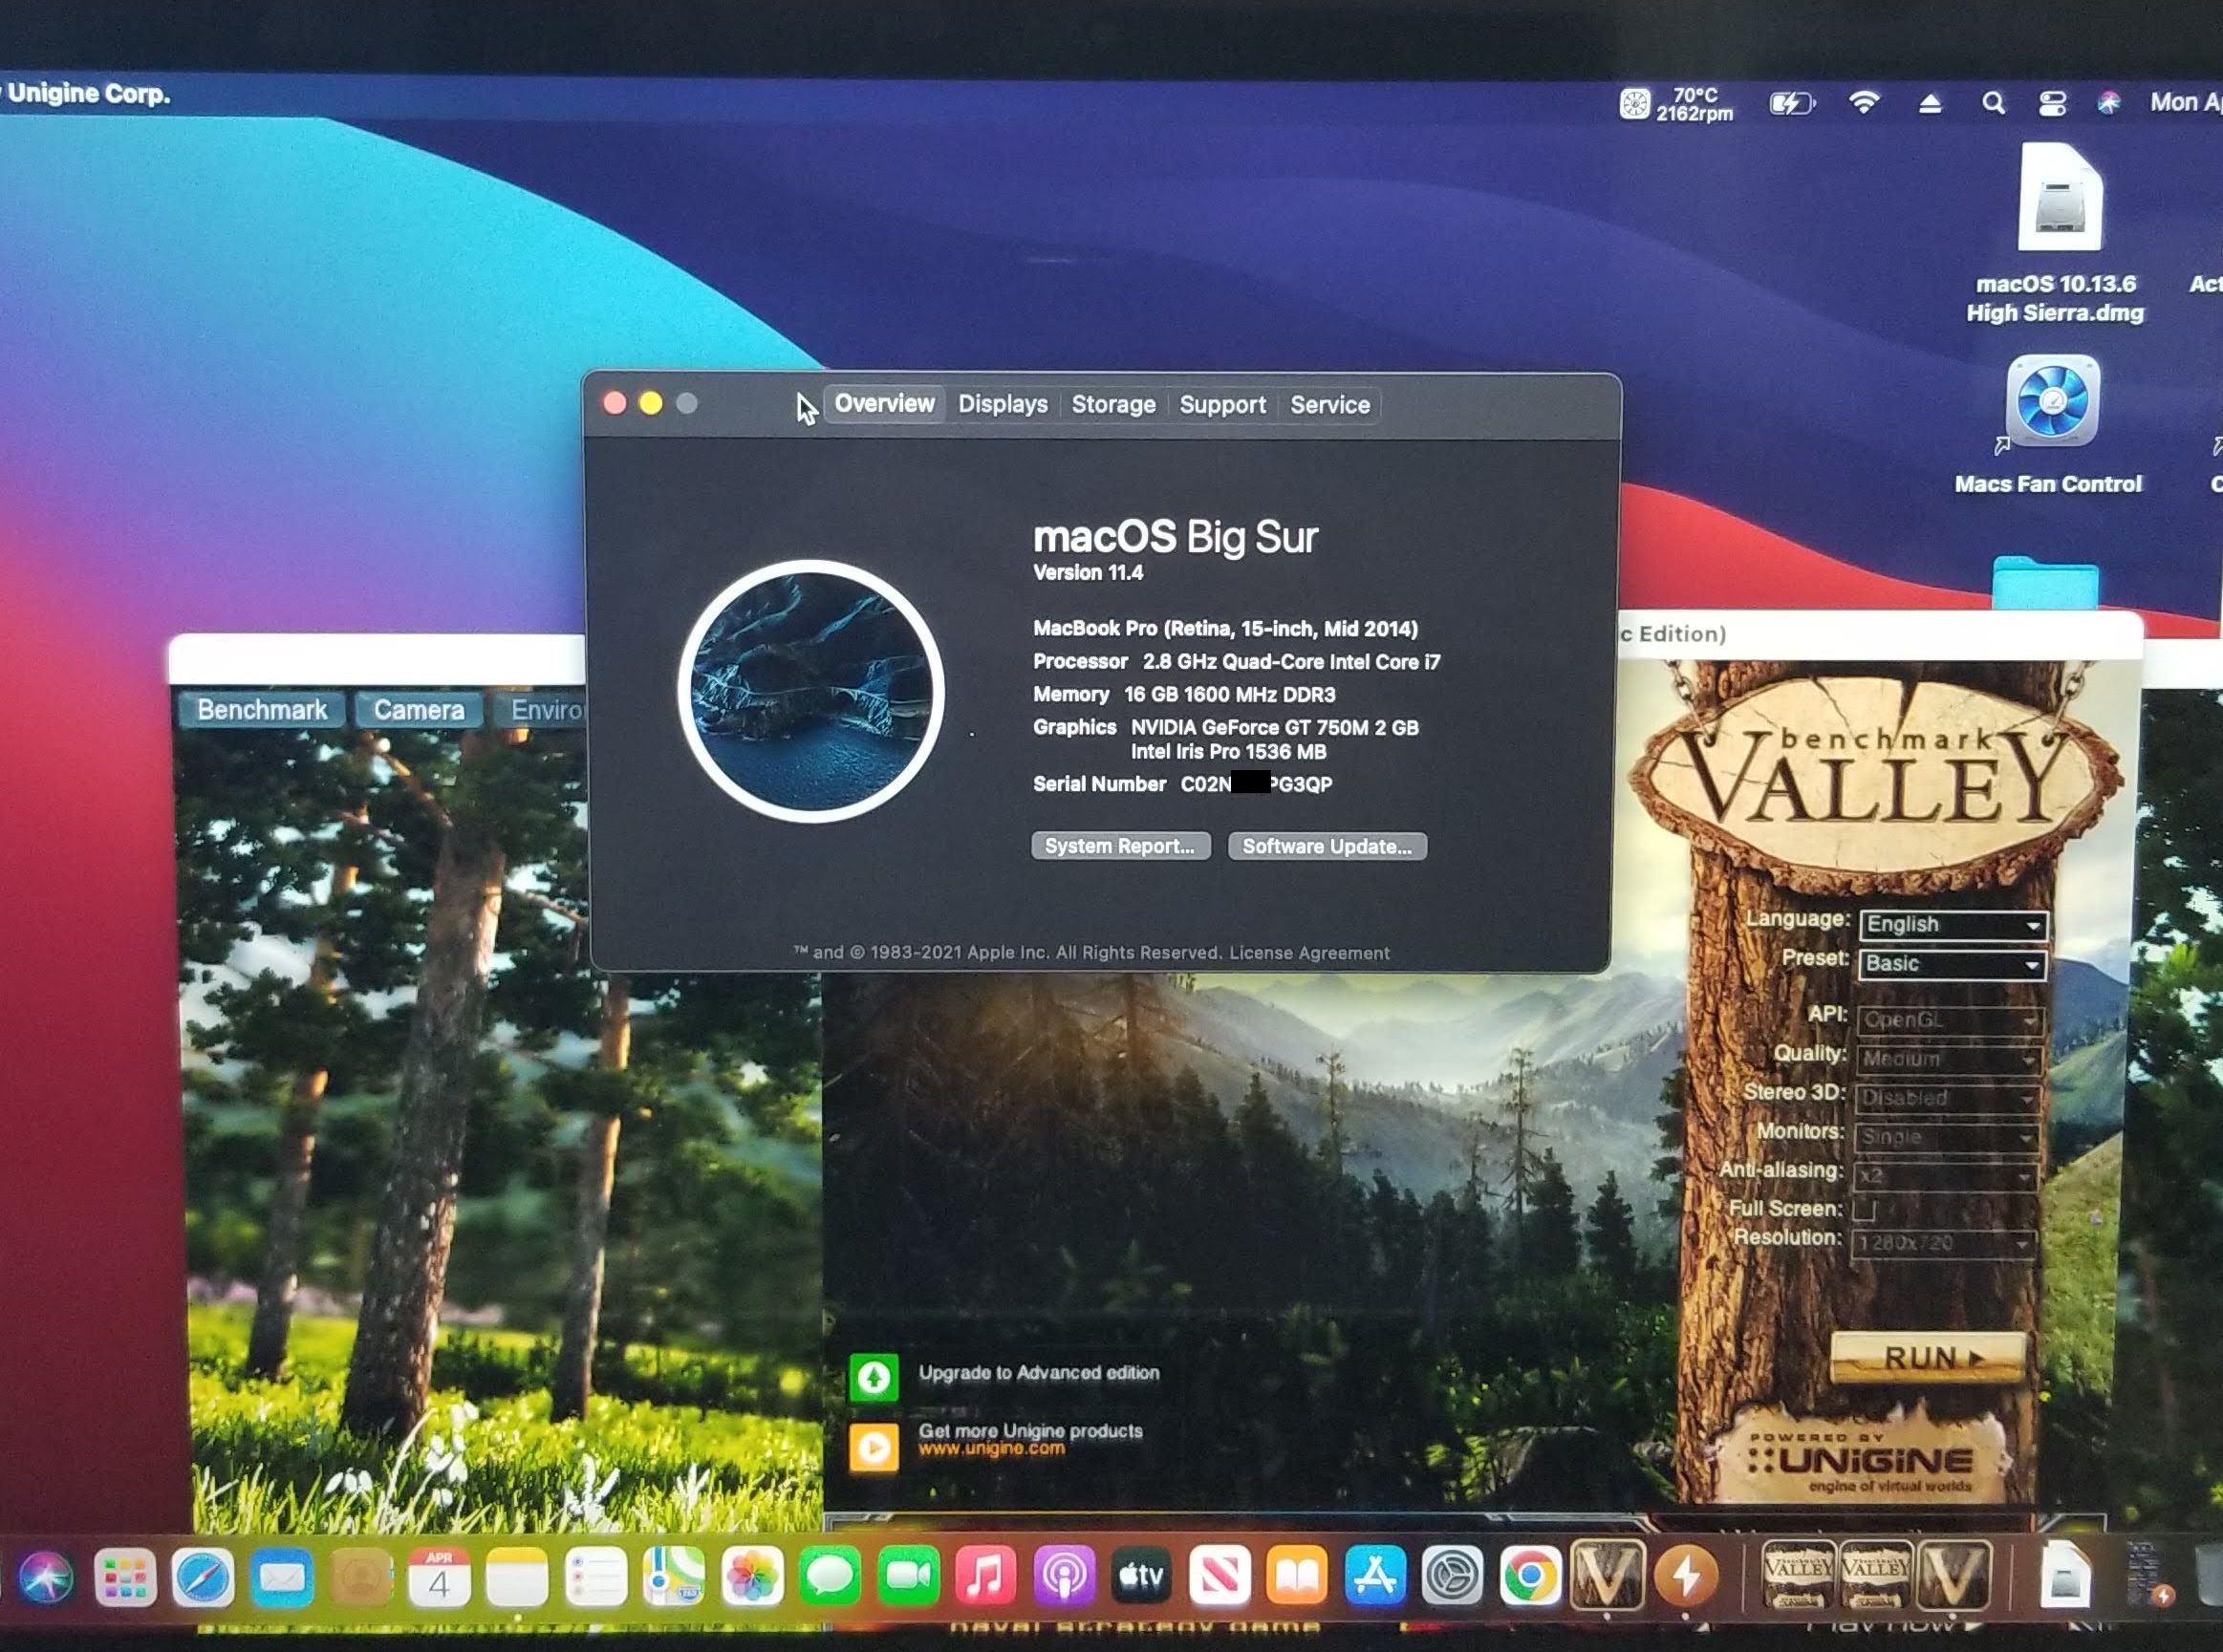The width and height of the screenshot is (2223, 1652).
Task: Click the fan temperature menu bar icon
Action: pos(1634,103)
